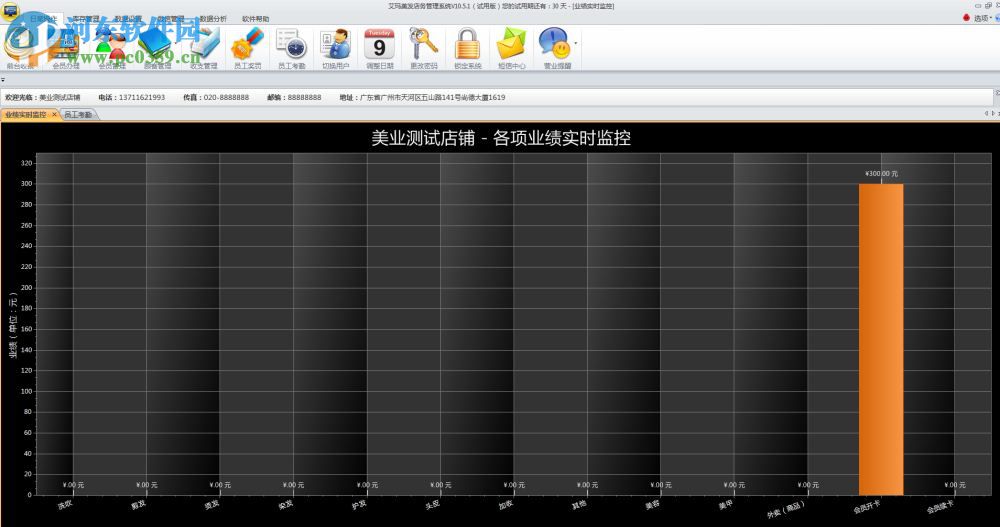Expand the arrow beside 营业提醒
The image size is (1000, 527).
(x=575, y=45)
